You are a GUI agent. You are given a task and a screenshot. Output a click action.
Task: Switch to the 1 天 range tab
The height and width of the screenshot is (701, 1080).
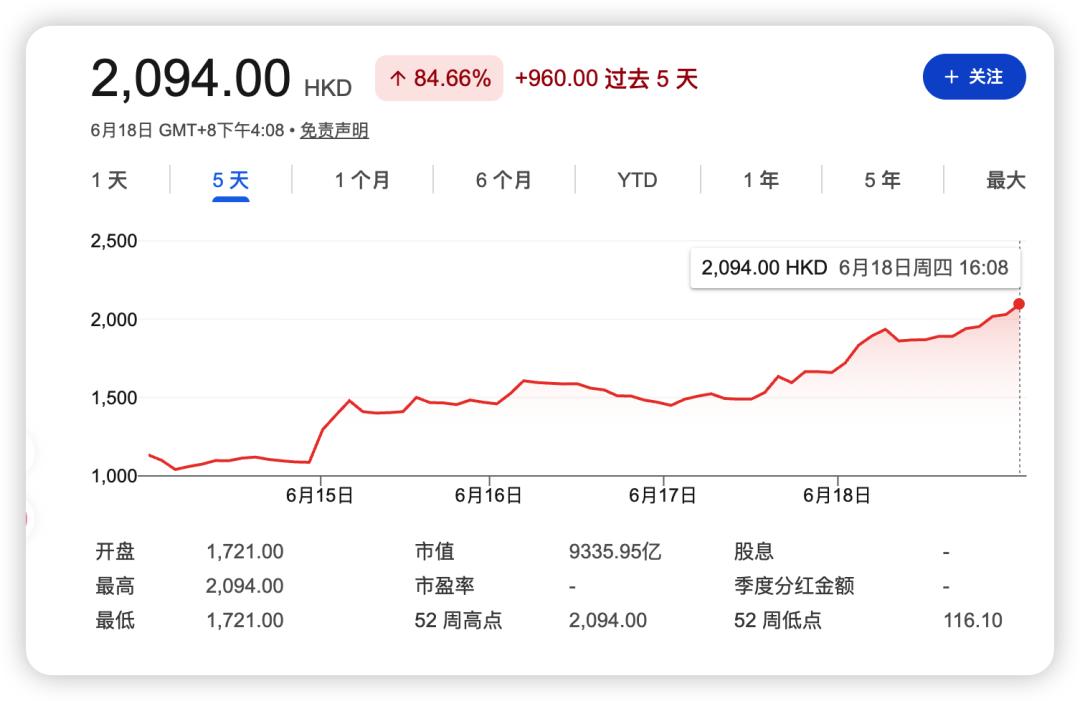[x=110, y=180]
